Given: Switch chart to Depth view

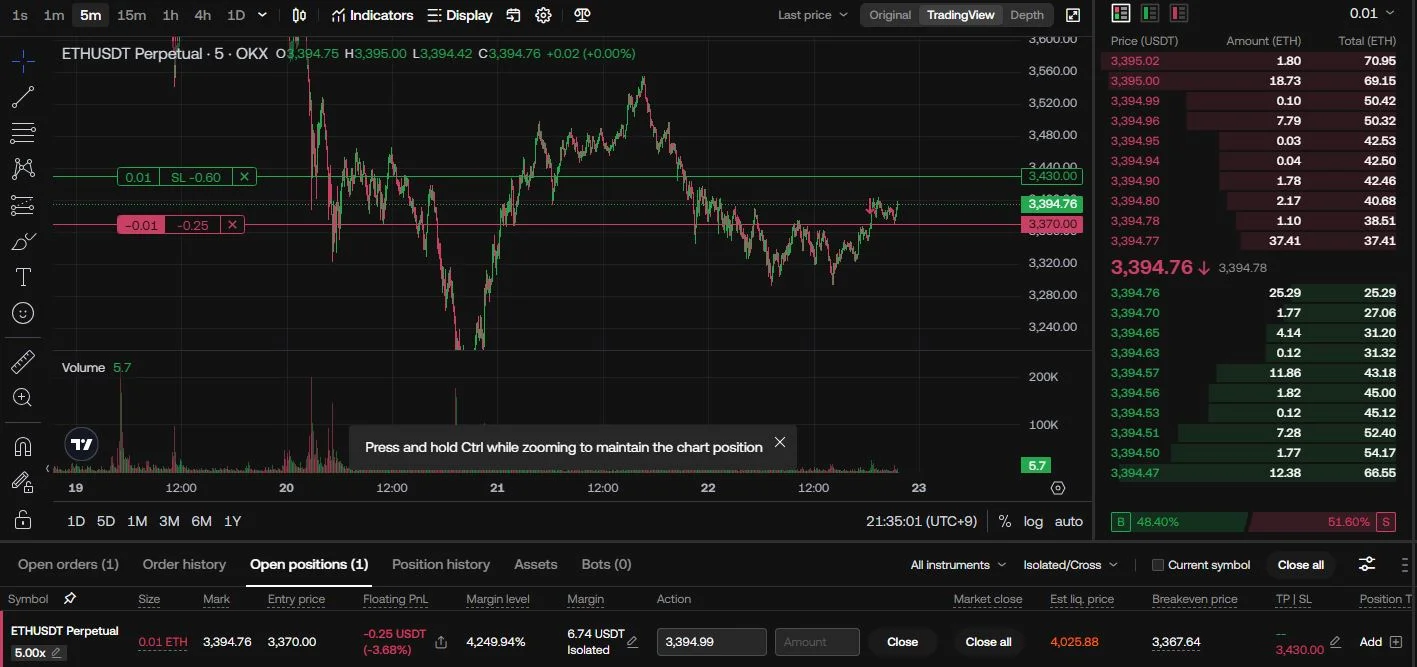Looking at the screenshot, I should tap(1027, 15).
